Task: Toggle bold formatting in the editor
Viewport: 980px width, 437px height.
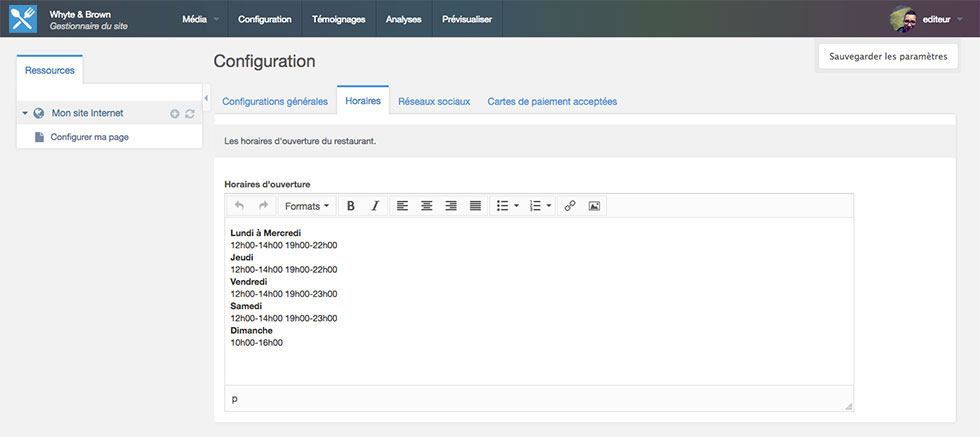Action: 351,206
